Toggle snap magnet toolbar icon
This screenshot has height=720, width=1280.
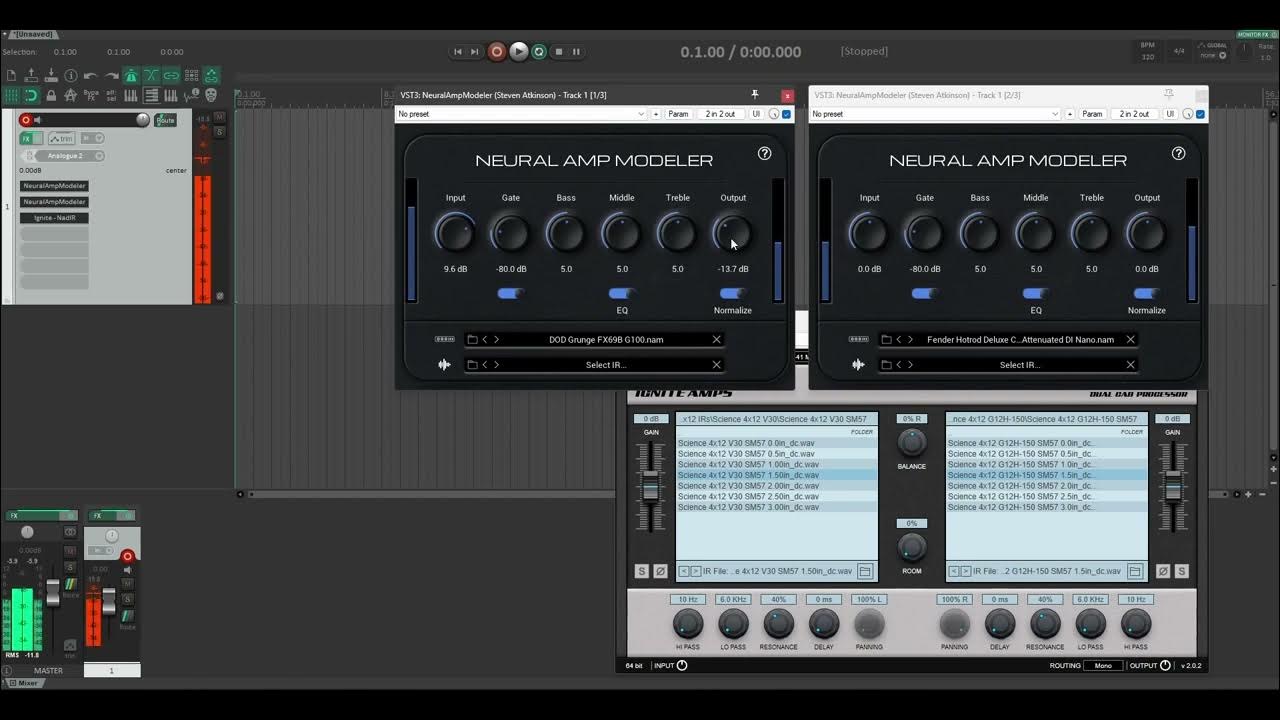(x=31, y=95)
